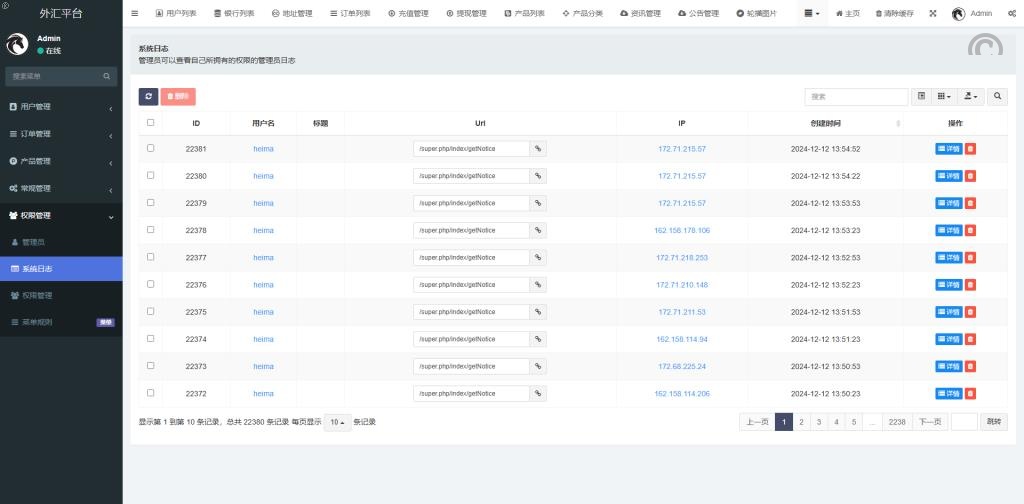Click the 搜索 field in table toolbar
Screen dimensions: 1024x504
tap(857, 96)
